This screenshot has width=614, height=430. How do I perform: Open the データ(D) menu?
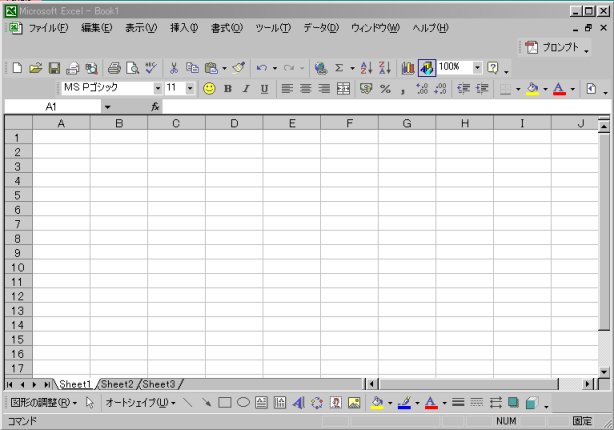point(321,28)
